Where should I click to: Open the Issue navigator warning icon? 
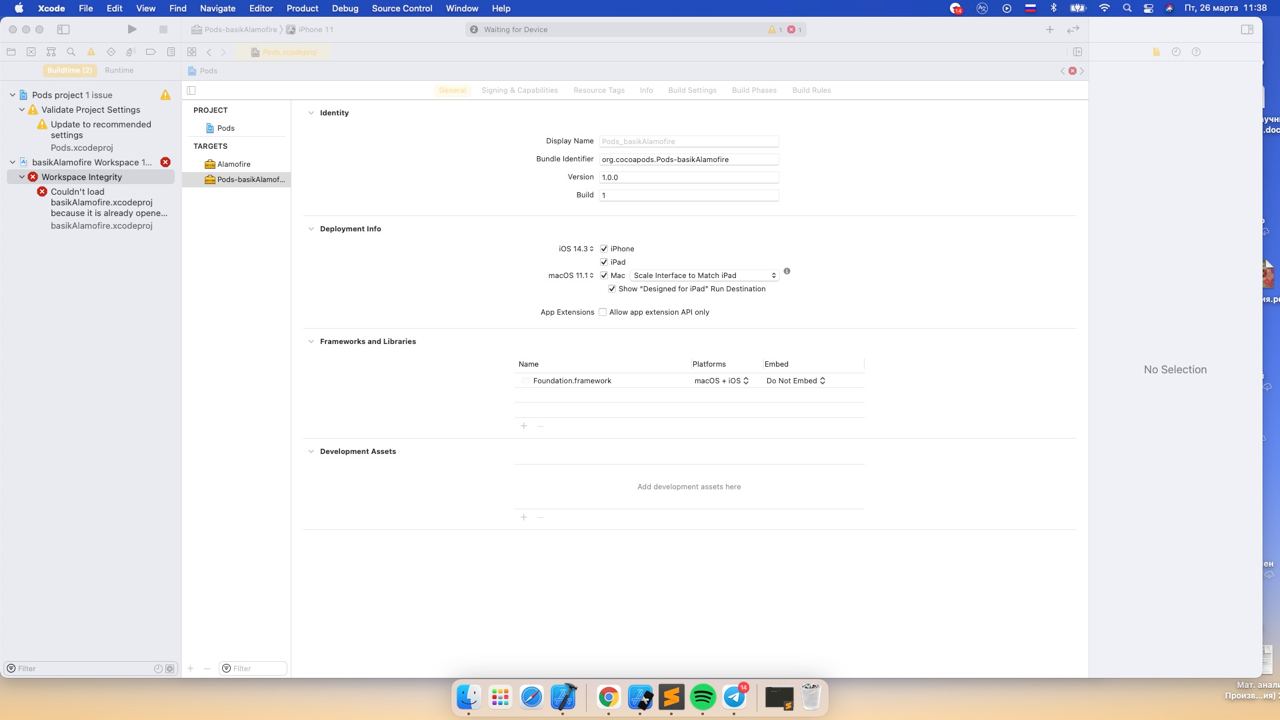[x=91, y=52]
